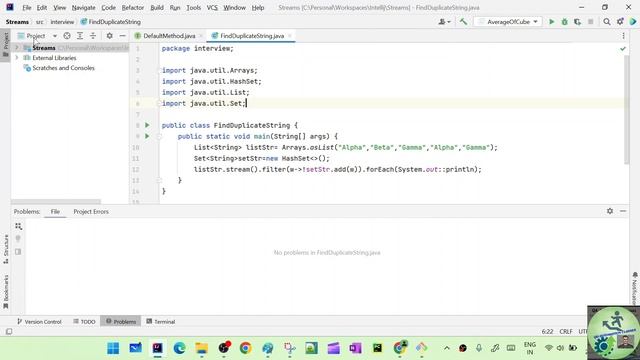This screenshot has width=640, height=360.
Task: Click the top icon in Problems sidebar
Action: 18,226
